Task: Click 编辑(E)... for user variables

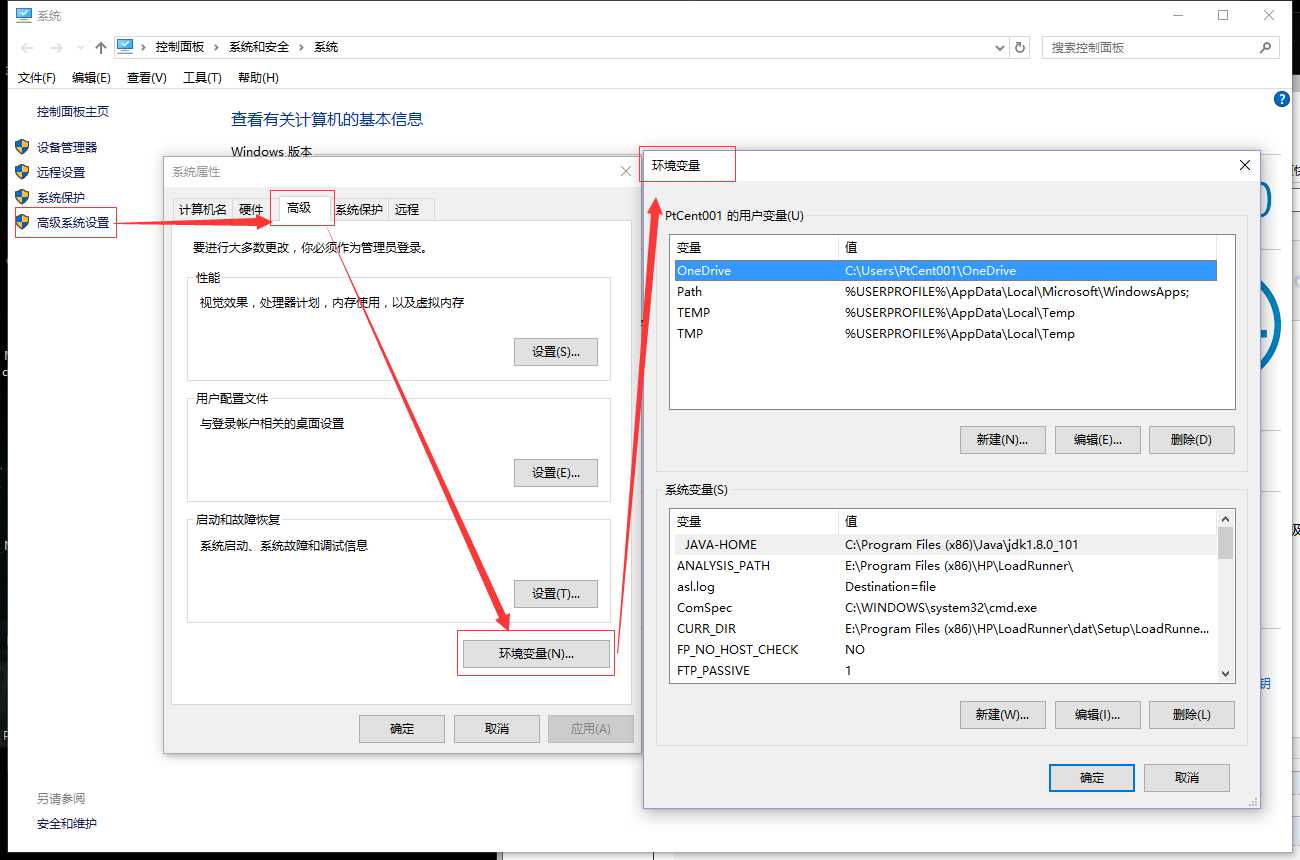Action: [1097, 440]
